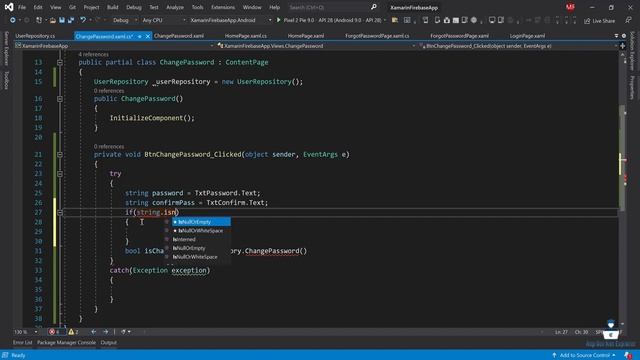Click the Navigate Backward toolbar icon
The height and width of the screenshot is (360, 640).
pyautogui.click(x=13, y=20)
